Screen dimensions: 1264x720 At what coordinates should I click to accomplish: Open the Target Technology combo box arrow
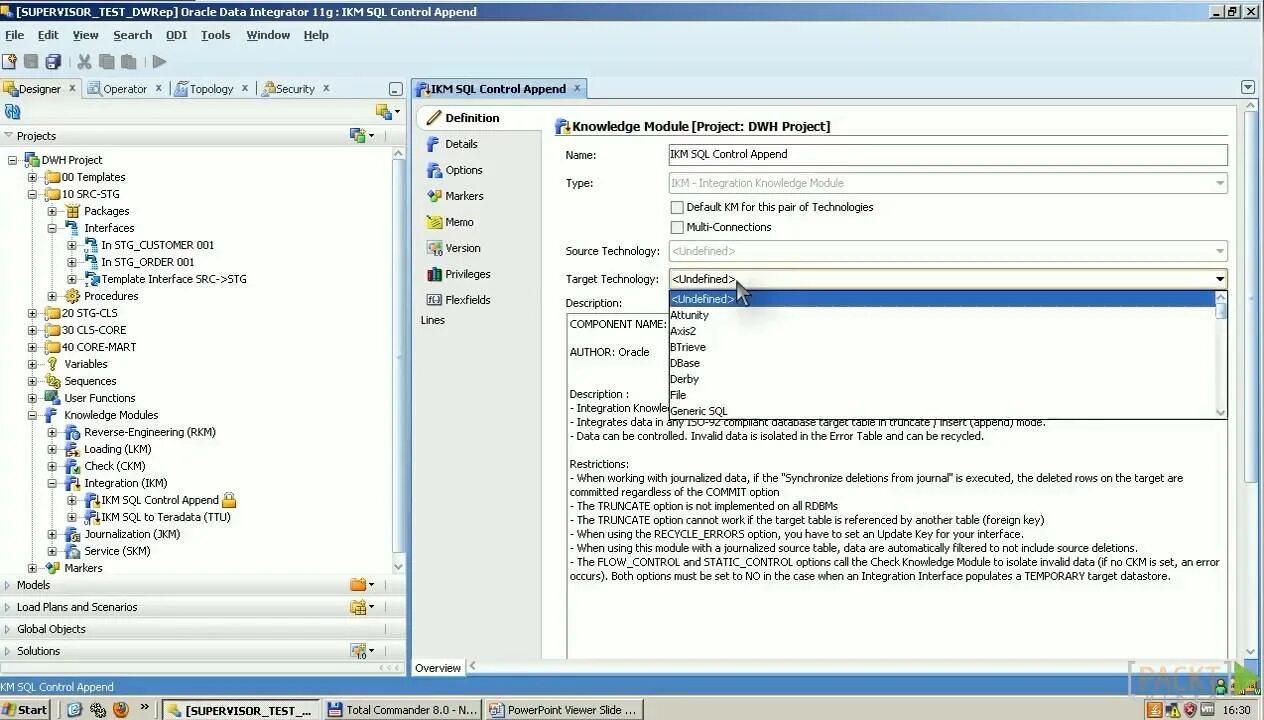[x=1220, y=279]
